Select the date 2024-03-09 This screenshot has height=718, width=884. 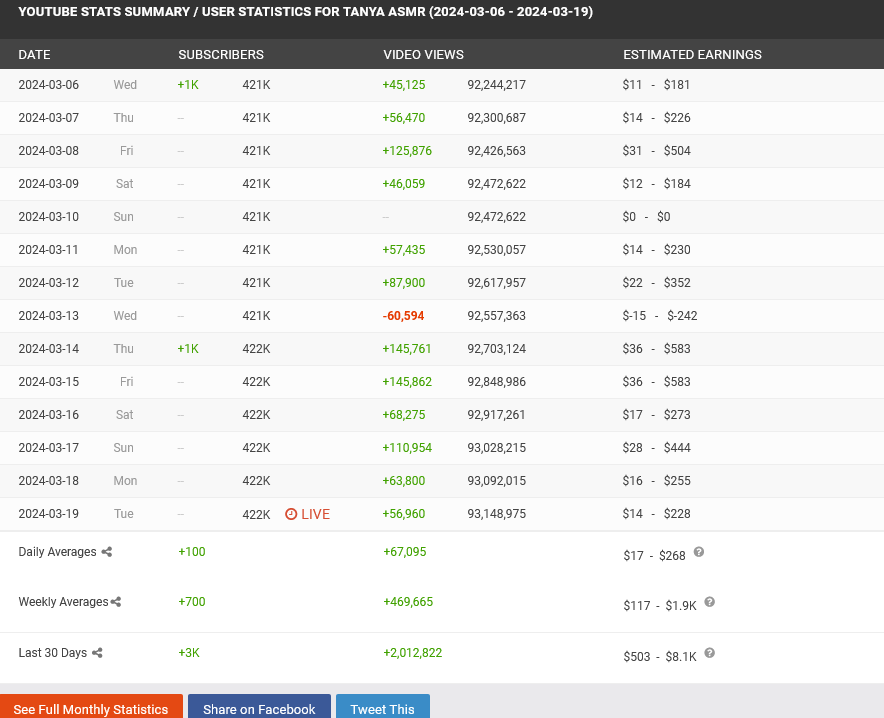click(48, 184)
